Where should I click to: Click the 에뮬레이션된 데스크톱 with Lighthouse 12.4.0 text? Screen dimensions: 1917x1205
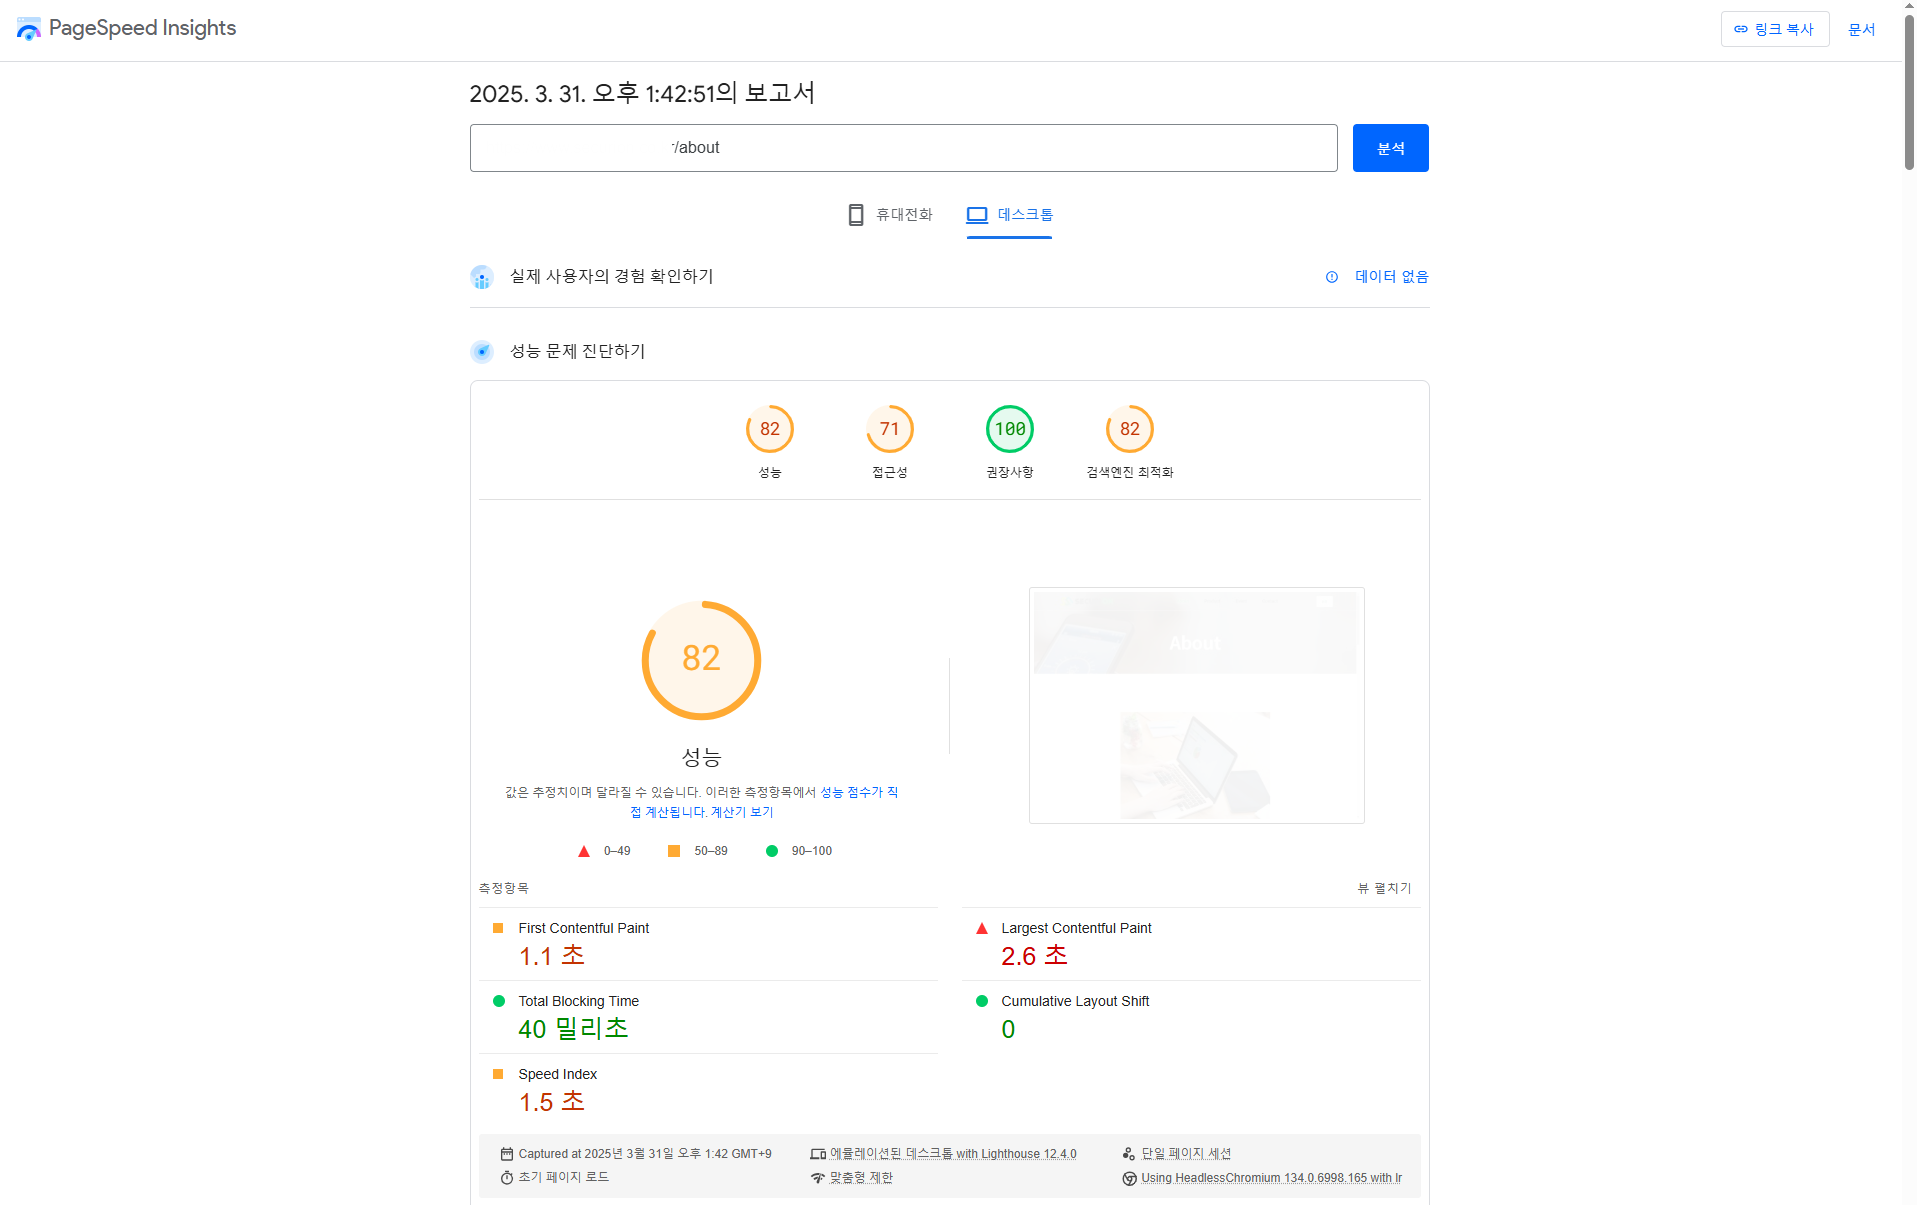(x=953, y=1154)
